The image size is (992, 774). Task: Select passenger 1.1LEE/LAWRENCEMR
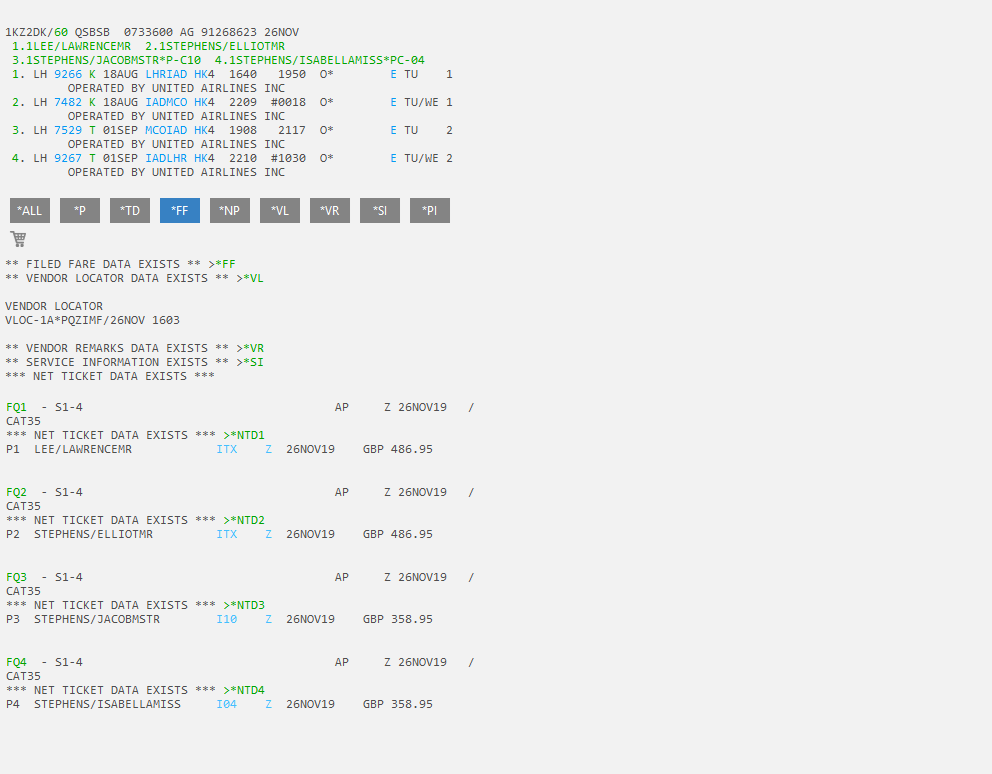point(71,46)
